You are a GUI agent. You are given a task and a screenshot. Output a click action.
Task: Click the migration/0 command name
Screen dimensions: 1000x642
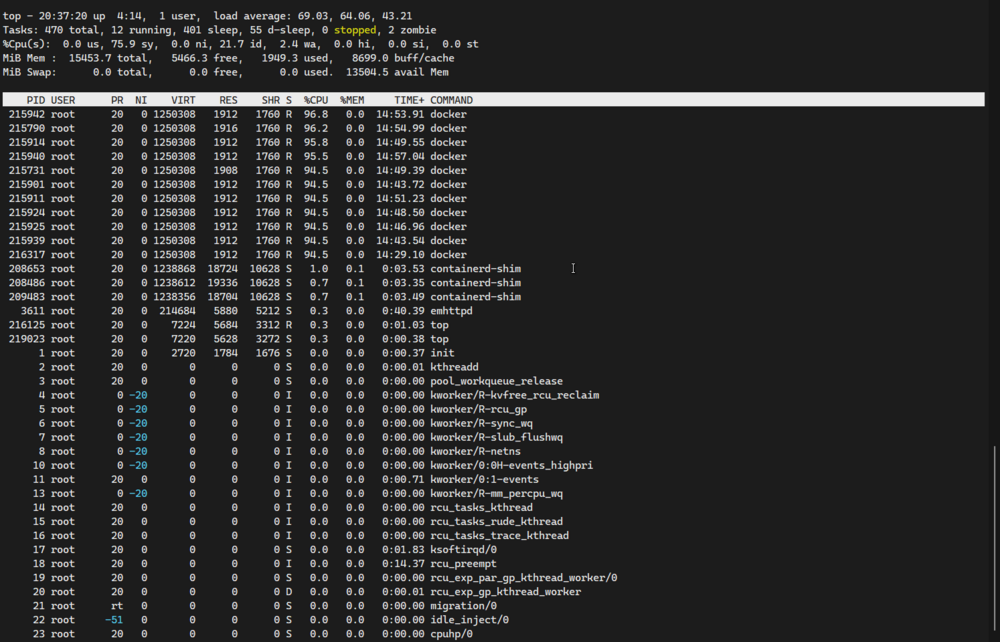click(464, 605)
